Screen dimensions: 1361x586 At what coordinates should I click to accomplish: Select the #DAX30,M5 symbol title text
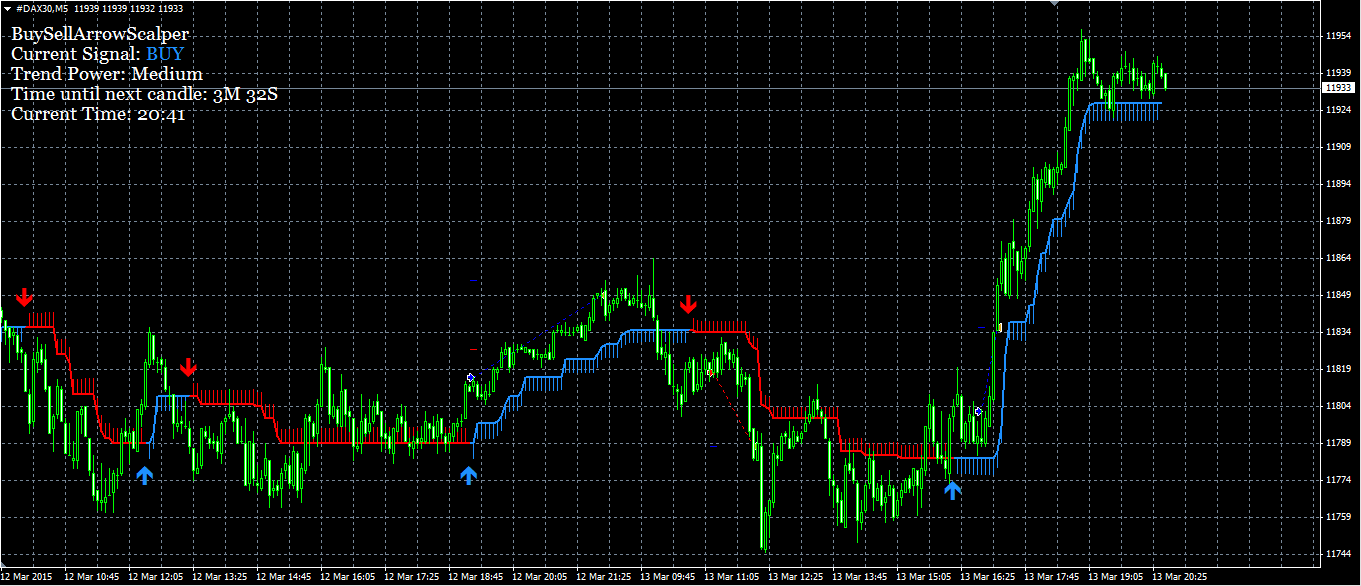pos(41,8)
